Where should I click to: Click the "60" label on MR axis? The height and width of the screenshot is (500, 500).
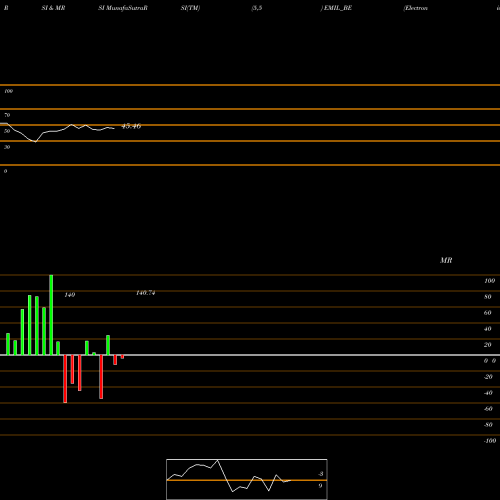tap(488, 313)
